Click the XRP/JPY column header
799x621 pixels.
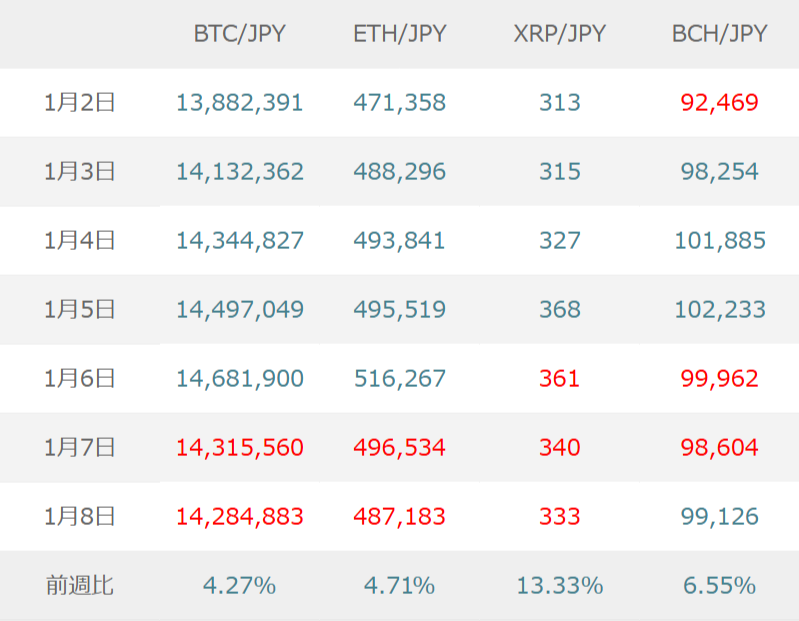559,34
